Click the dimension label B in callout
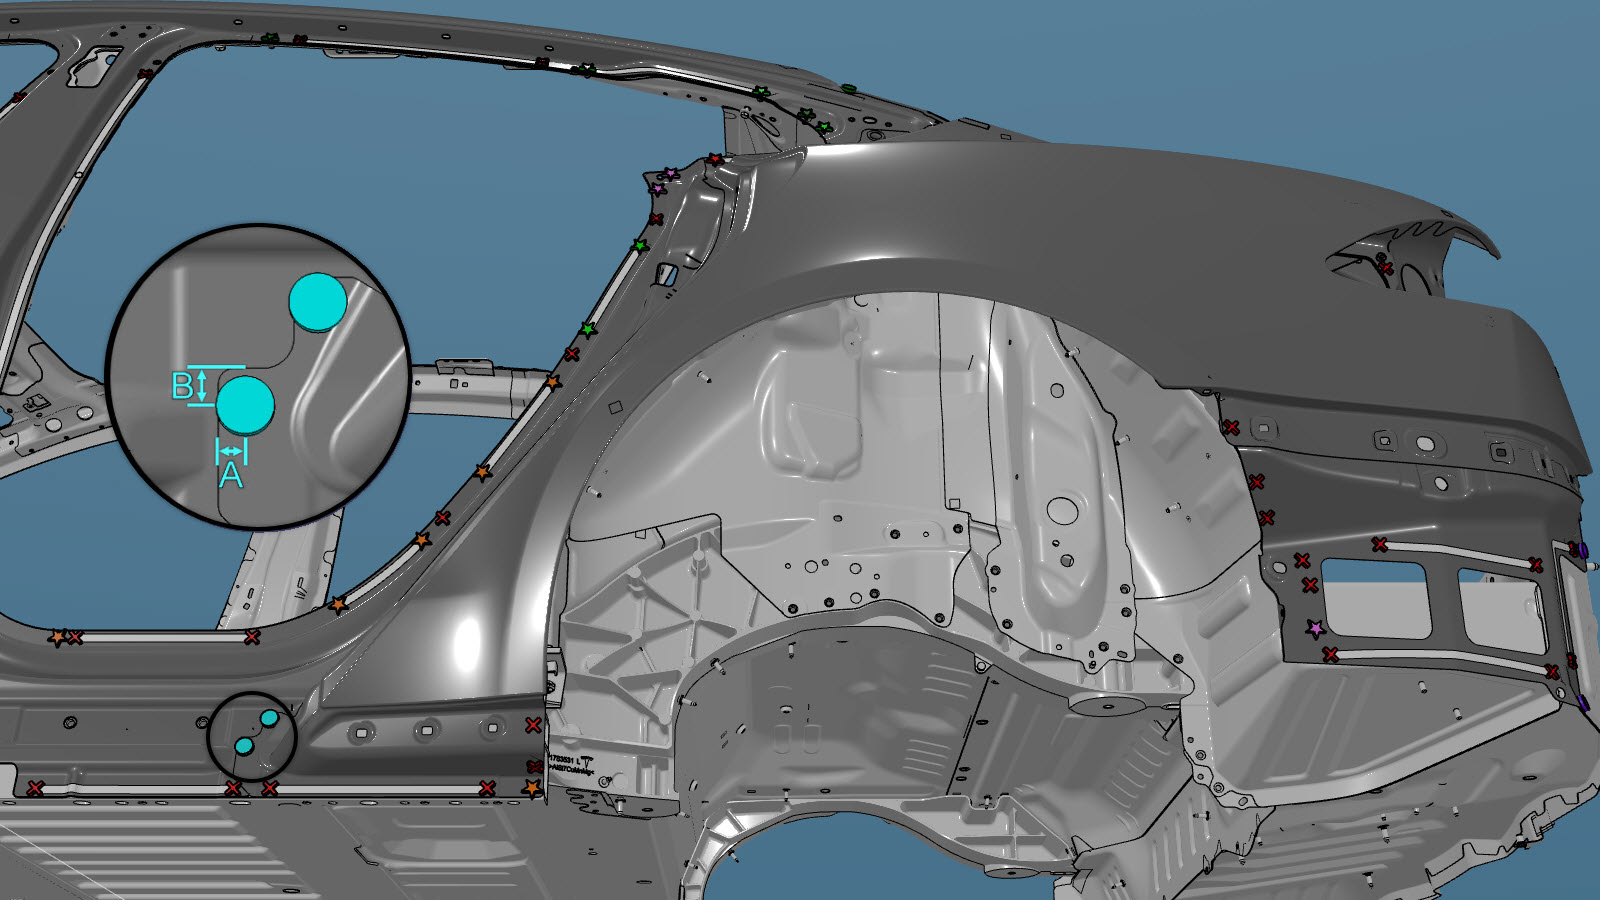The image size is (1600, 900). coord(182,386)
